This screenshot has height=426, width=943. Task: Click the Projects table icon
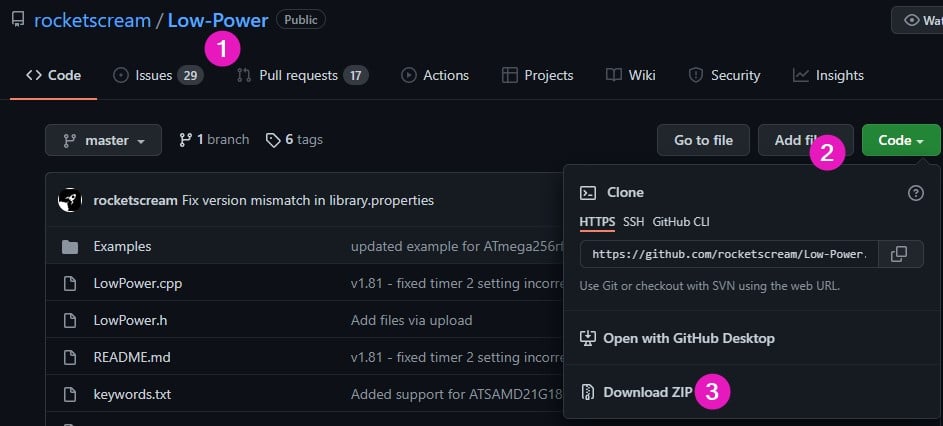point(509,75)
